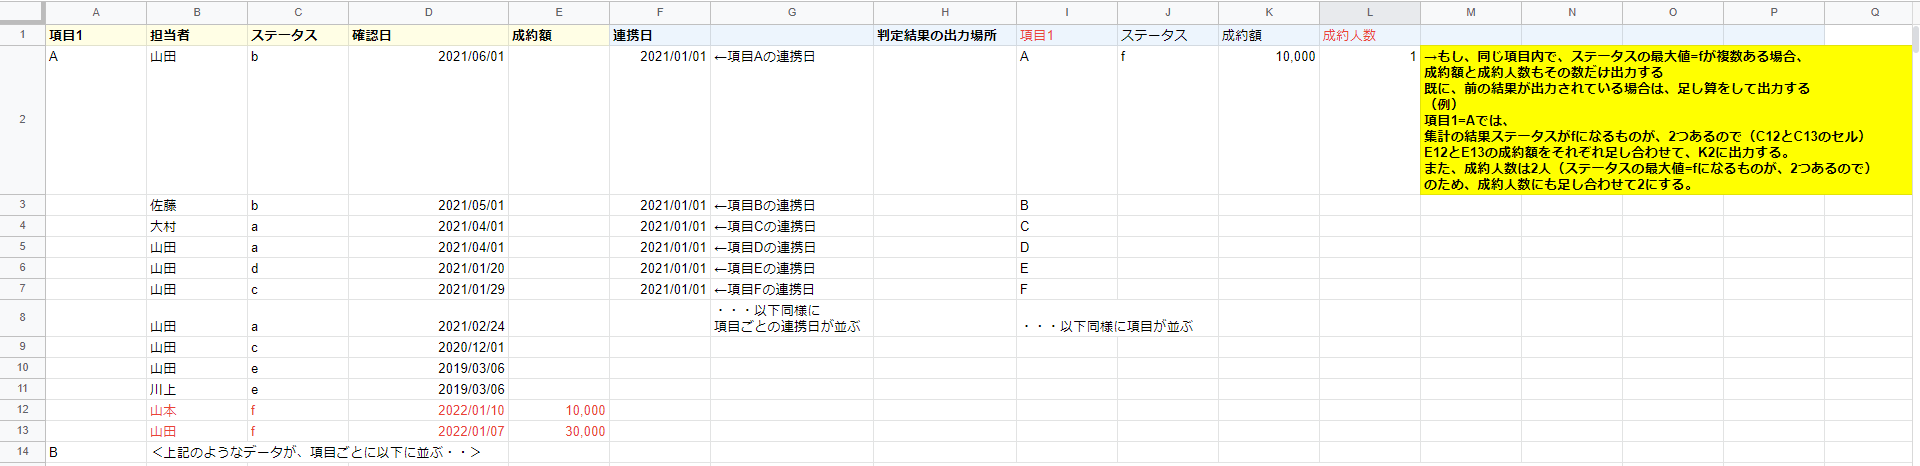1920x466 pixels.
Task: Select cell with date 2021/01/20
Action: (428, 268)
